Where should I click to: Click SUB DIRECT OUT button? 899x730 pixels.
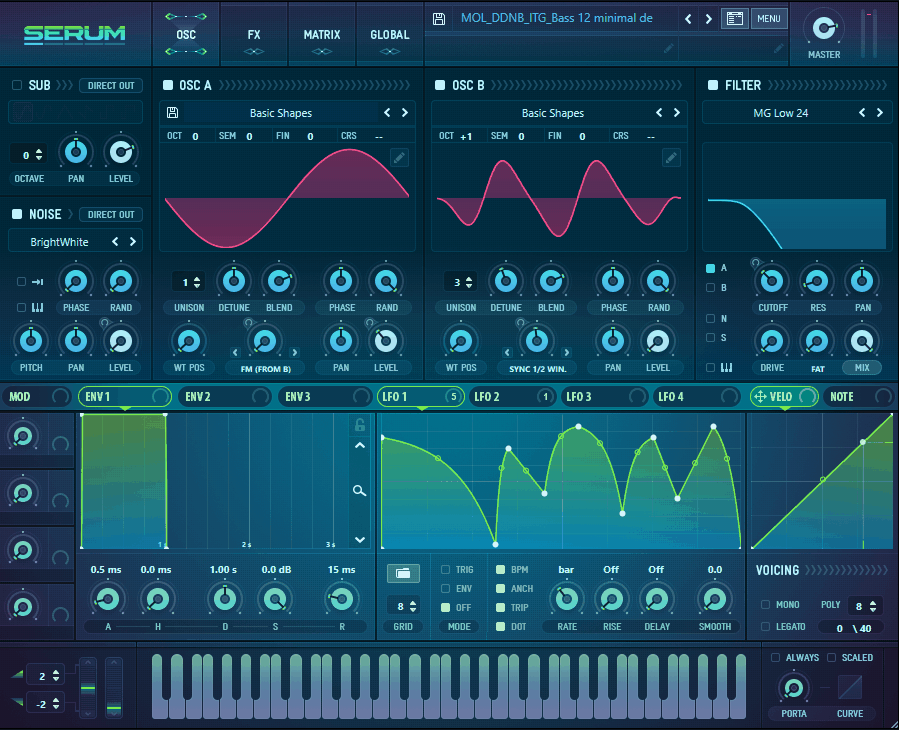tap(111, 85)
